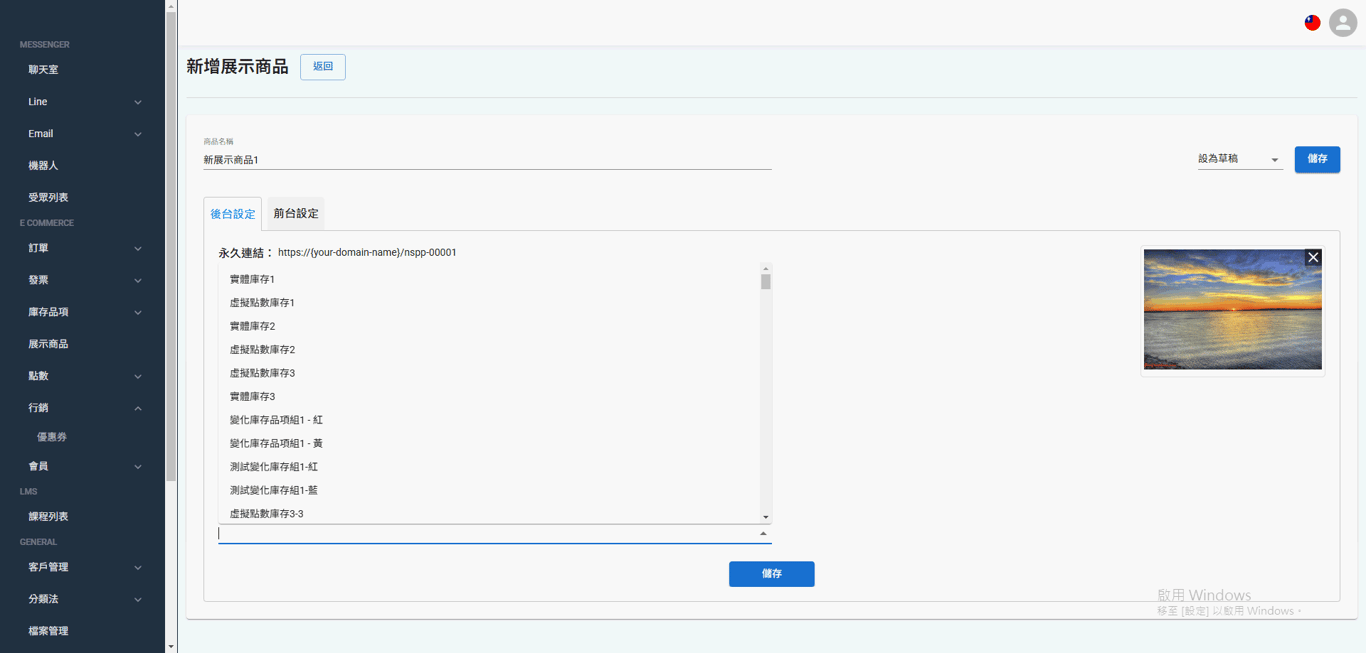Select 虛擬點數庫存1 from the list
The image size is (1366, 653).
489,303
